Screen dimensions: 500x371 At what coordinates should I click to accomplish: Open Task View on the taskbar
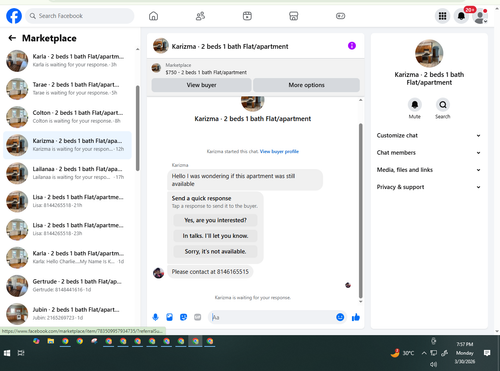[x=21, y=353]
